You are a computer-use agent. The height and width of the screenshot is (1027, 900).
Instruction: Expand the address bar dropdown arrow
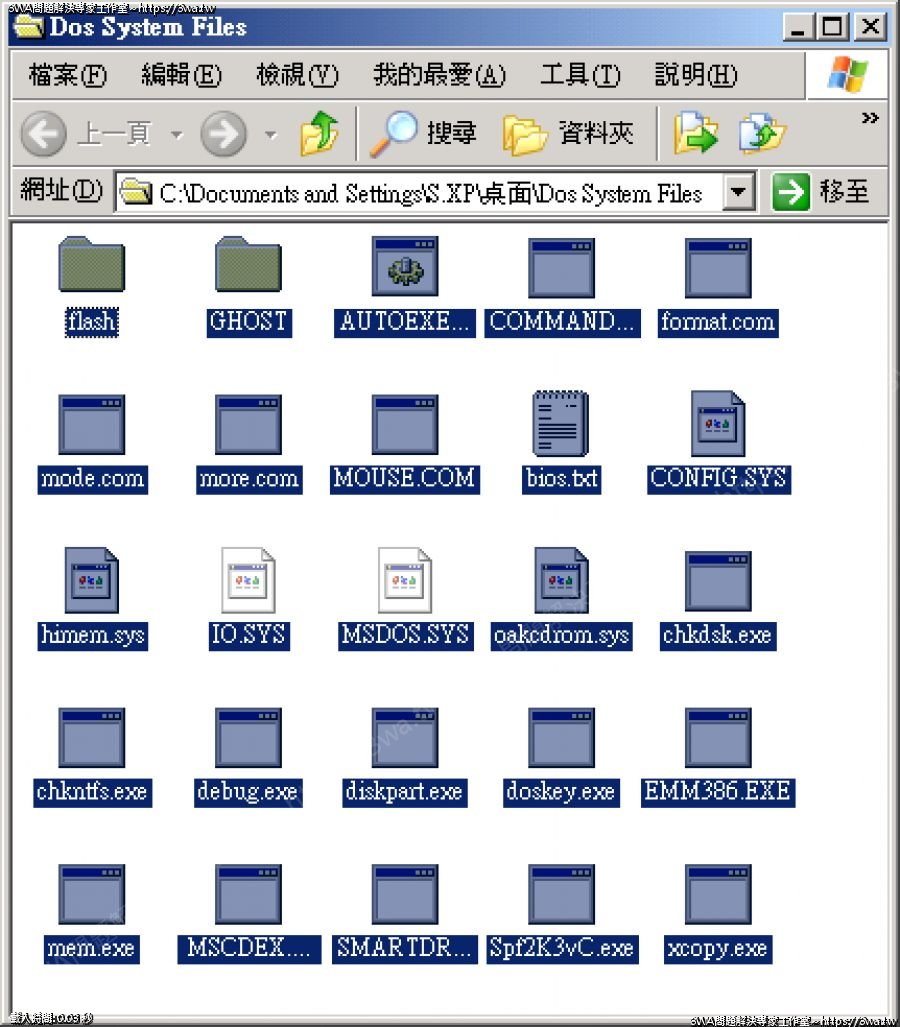point(738,192)
